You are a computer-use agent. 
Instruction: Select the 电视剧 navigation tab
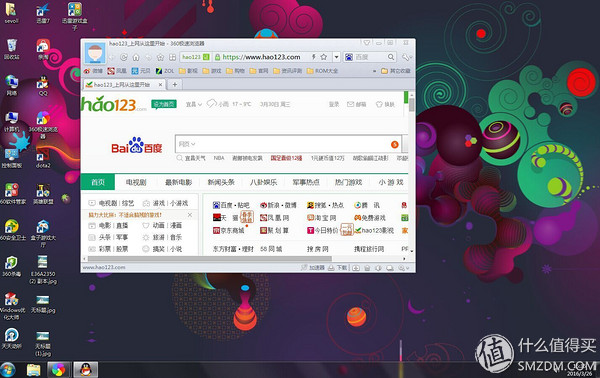[136, 182]
